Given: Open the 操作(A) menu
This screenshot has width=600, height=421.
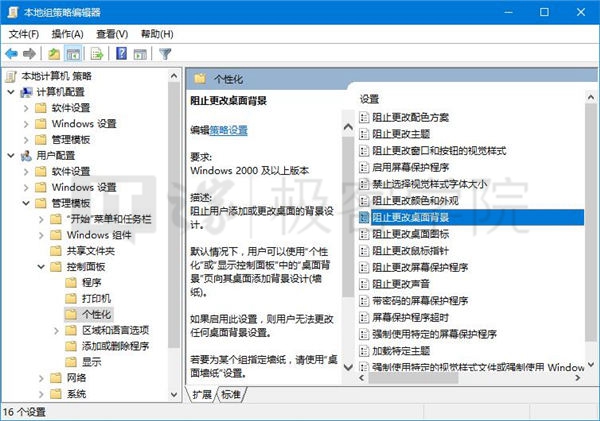Looking at the screenshot, I should click(x=67, y=34).
